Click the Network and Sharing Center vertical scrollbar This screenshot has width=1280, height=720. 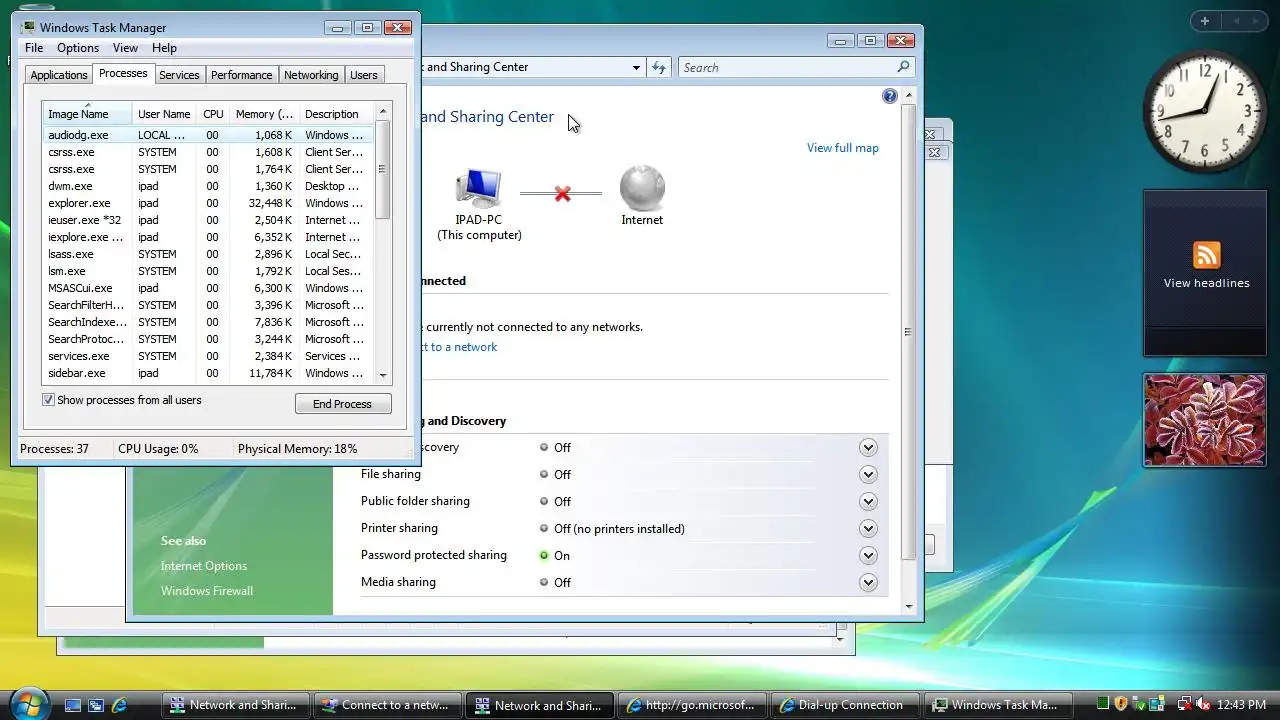tap(908, 332)
